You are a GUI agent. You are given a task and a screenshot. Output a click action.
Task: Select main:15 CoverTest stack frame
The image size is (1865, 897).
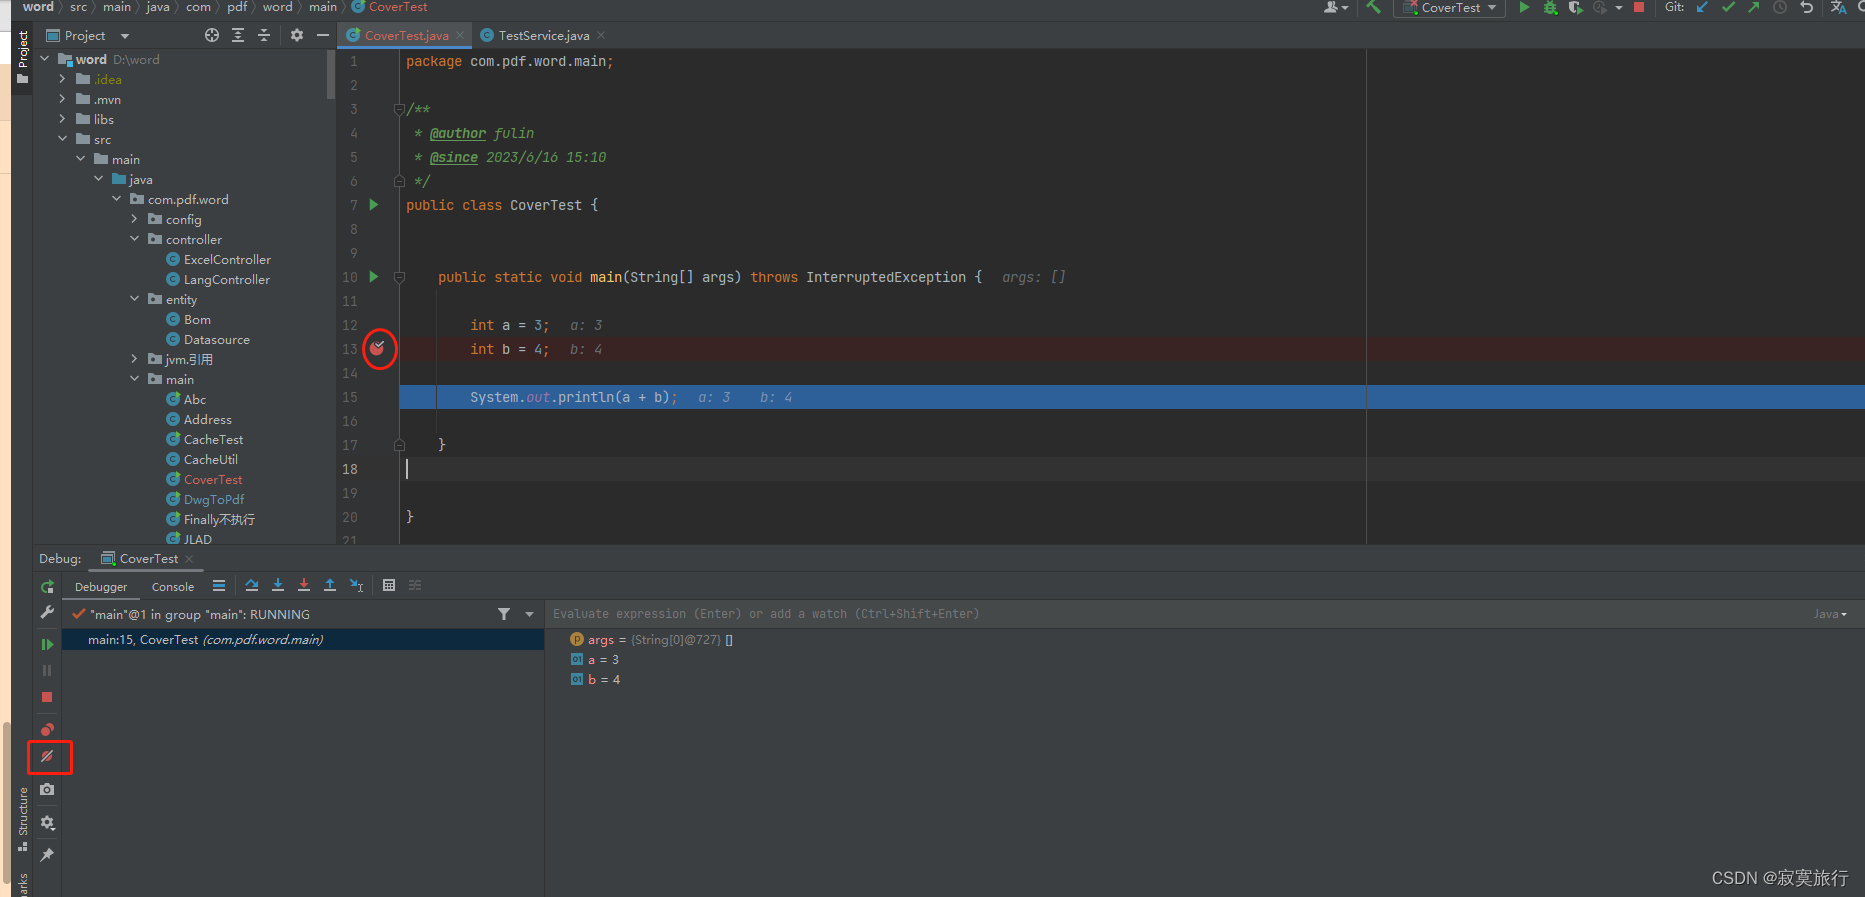[x=303, y=640]
